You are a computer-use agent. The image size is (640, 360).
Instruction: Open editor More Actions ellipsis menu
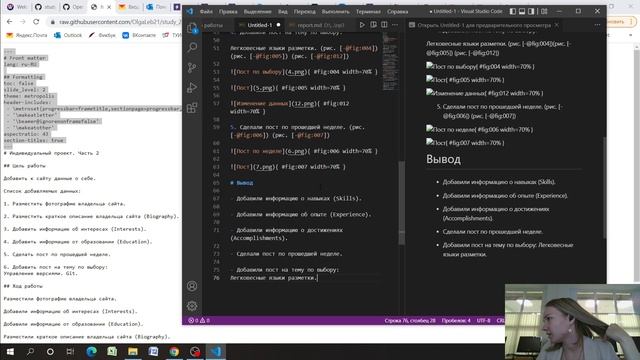click(395, 25)
